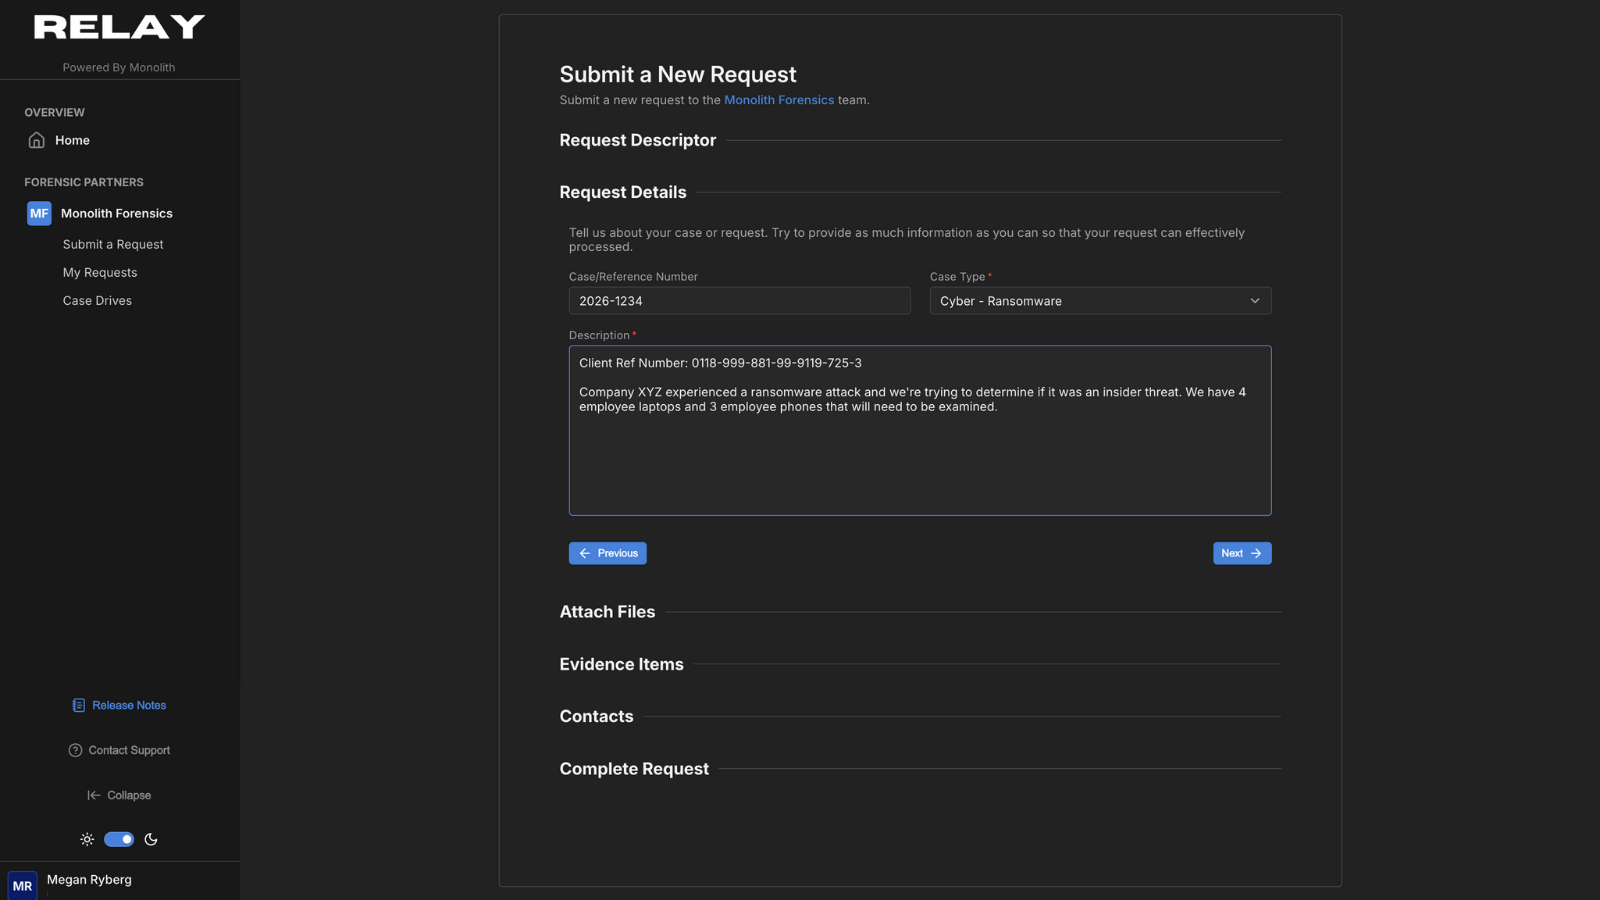Click the sun light-mode icon

pos(87,839)
